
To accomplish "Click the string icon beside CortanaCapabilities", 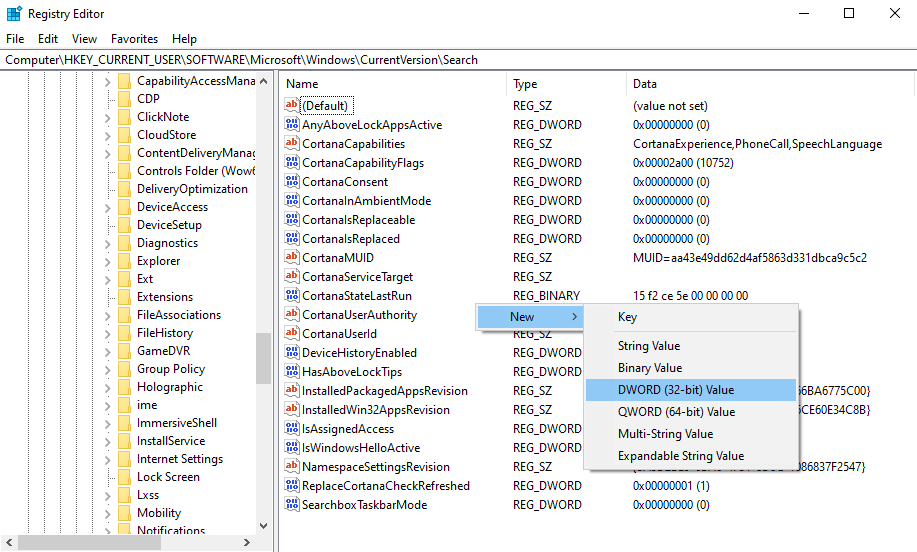I will point(291,143).
